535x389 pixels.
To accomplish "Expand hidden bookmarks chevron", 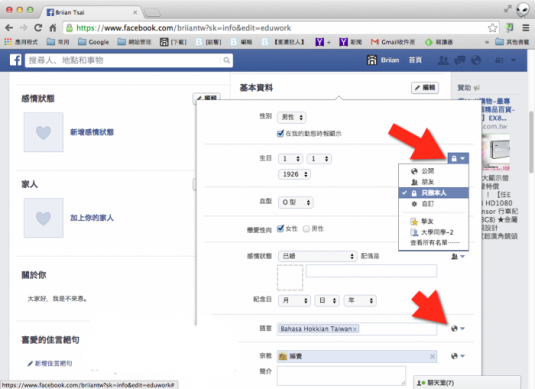I will pyautogui.click(x=487, y=42).
